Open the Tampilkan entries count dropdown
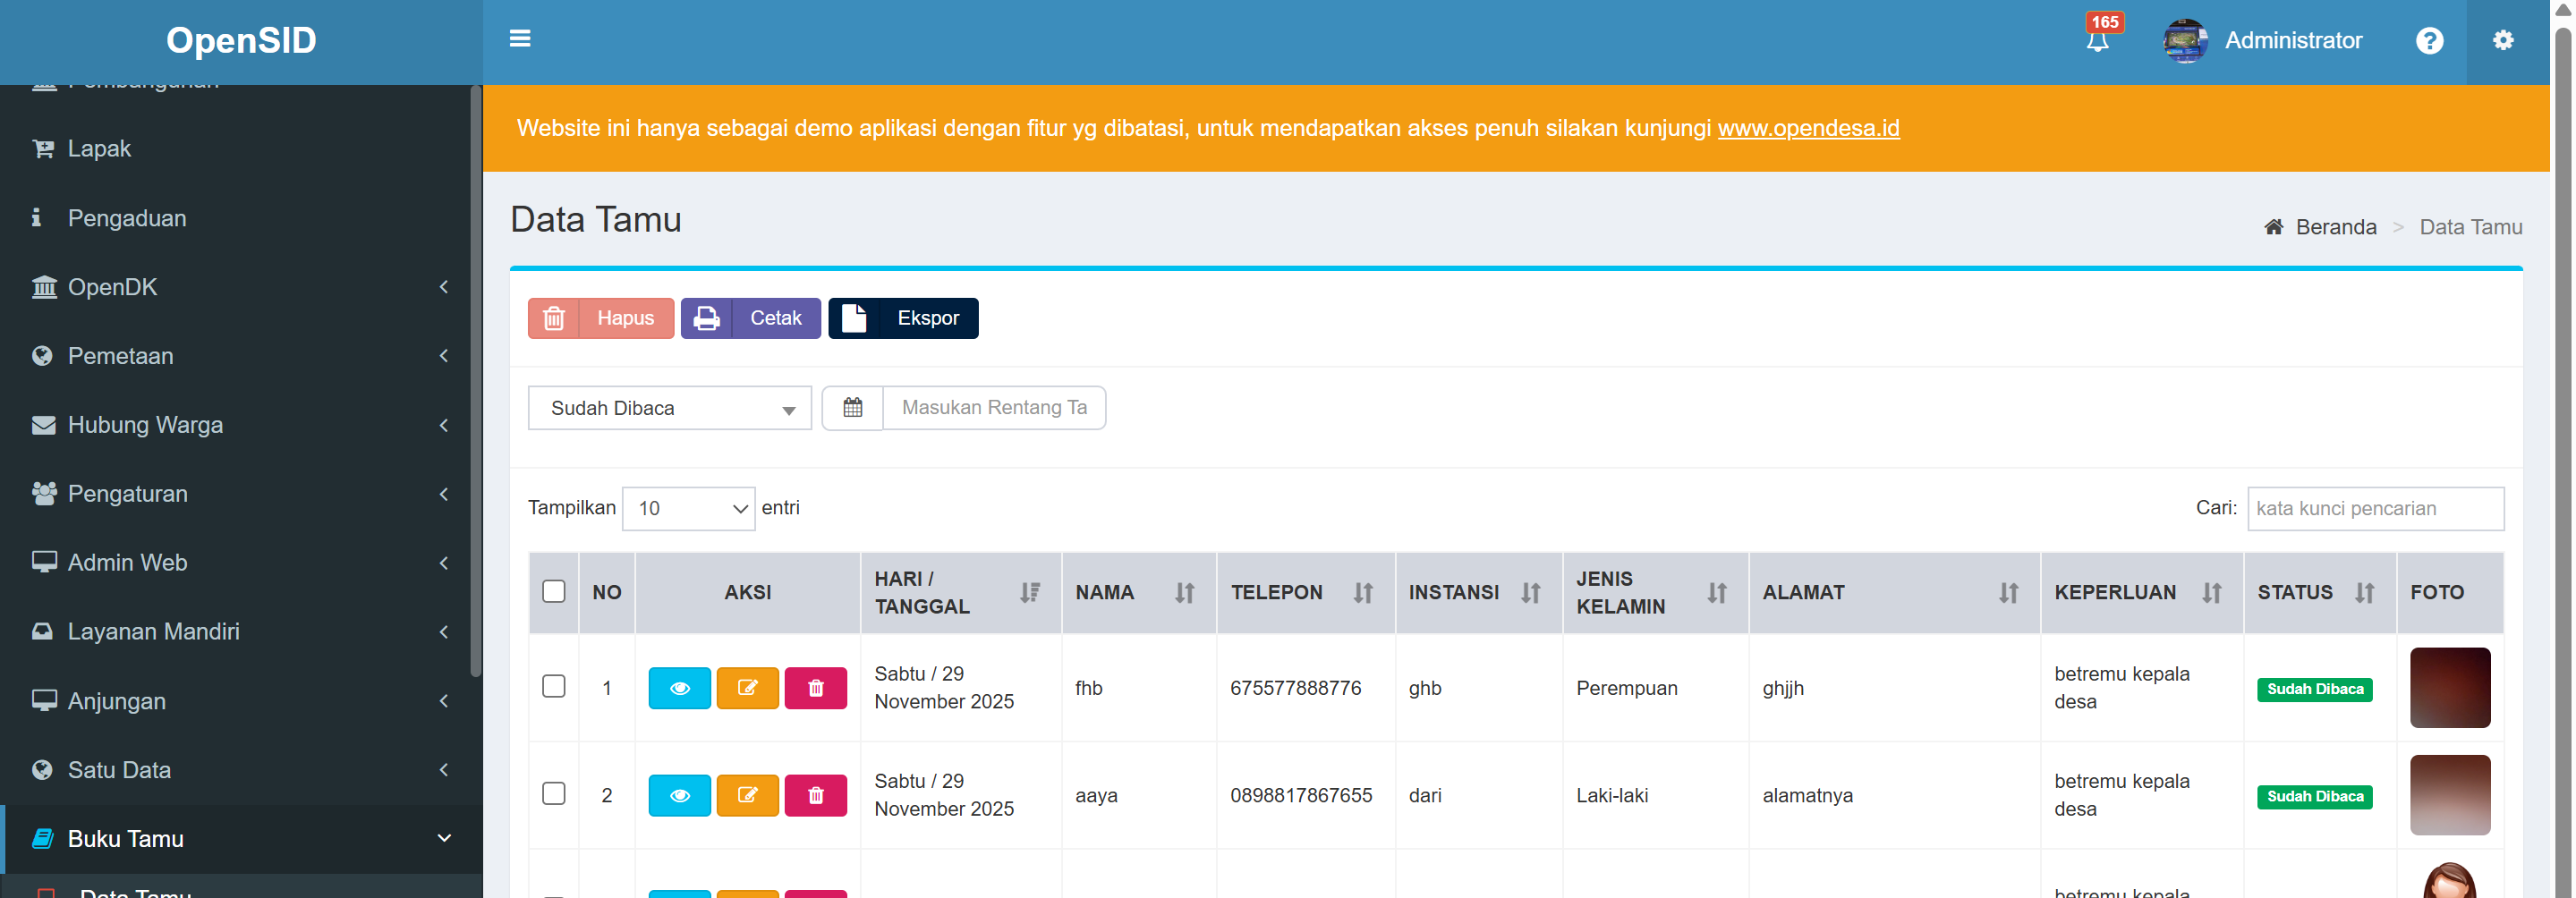 click(688, 509)
